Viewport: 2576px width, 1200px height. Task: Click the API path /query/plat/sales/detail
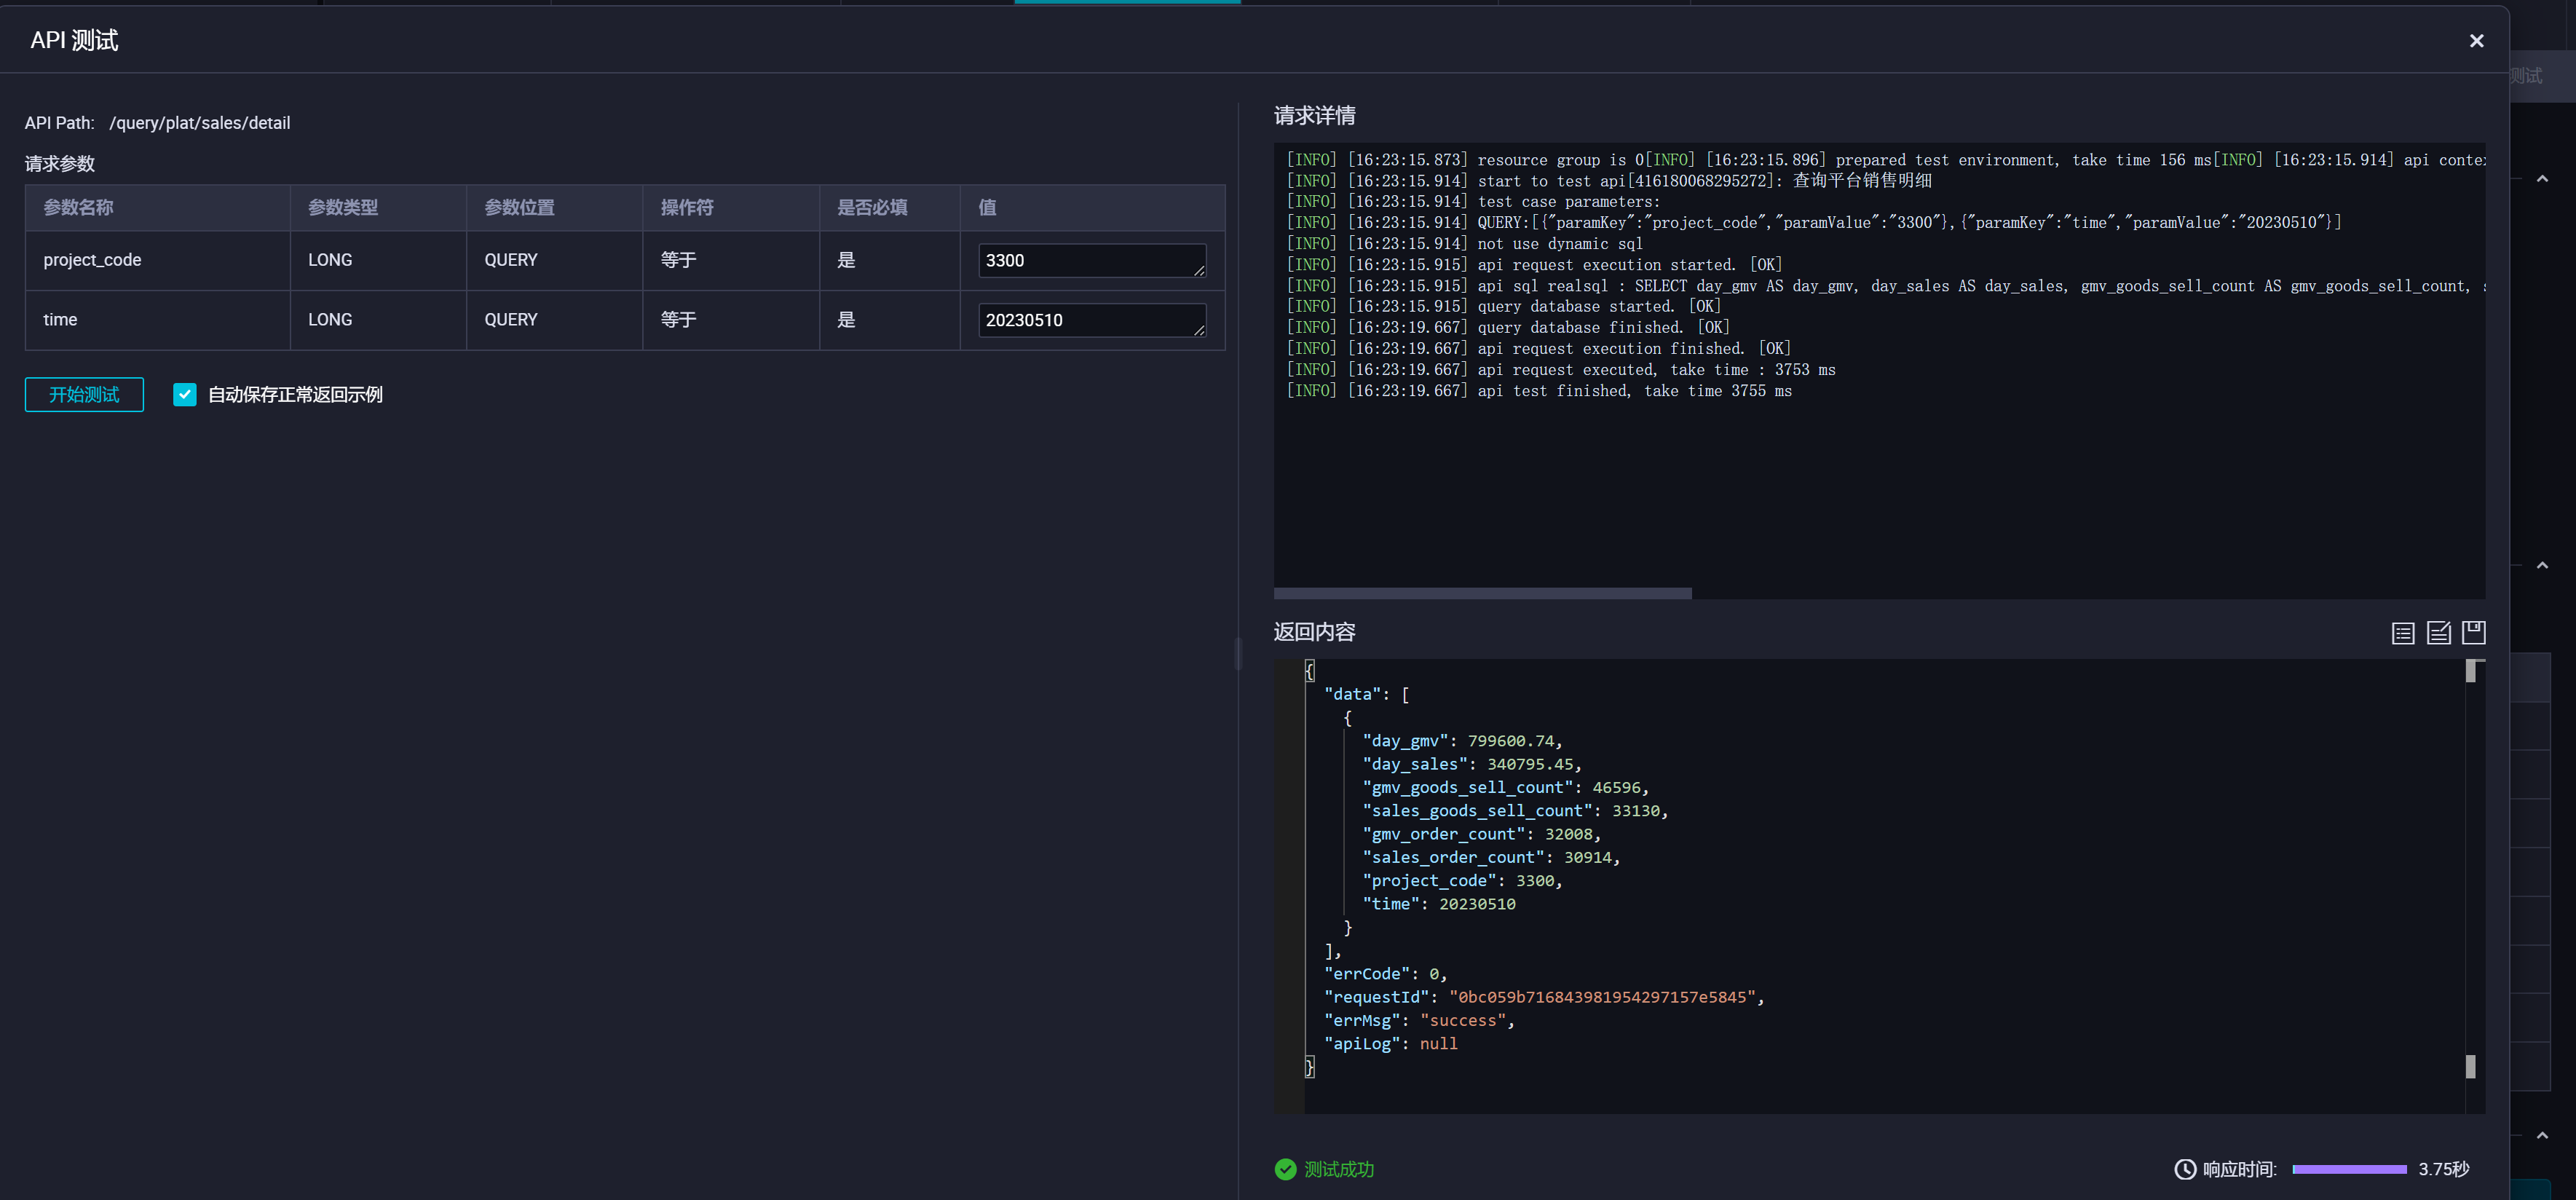point(200,123)
